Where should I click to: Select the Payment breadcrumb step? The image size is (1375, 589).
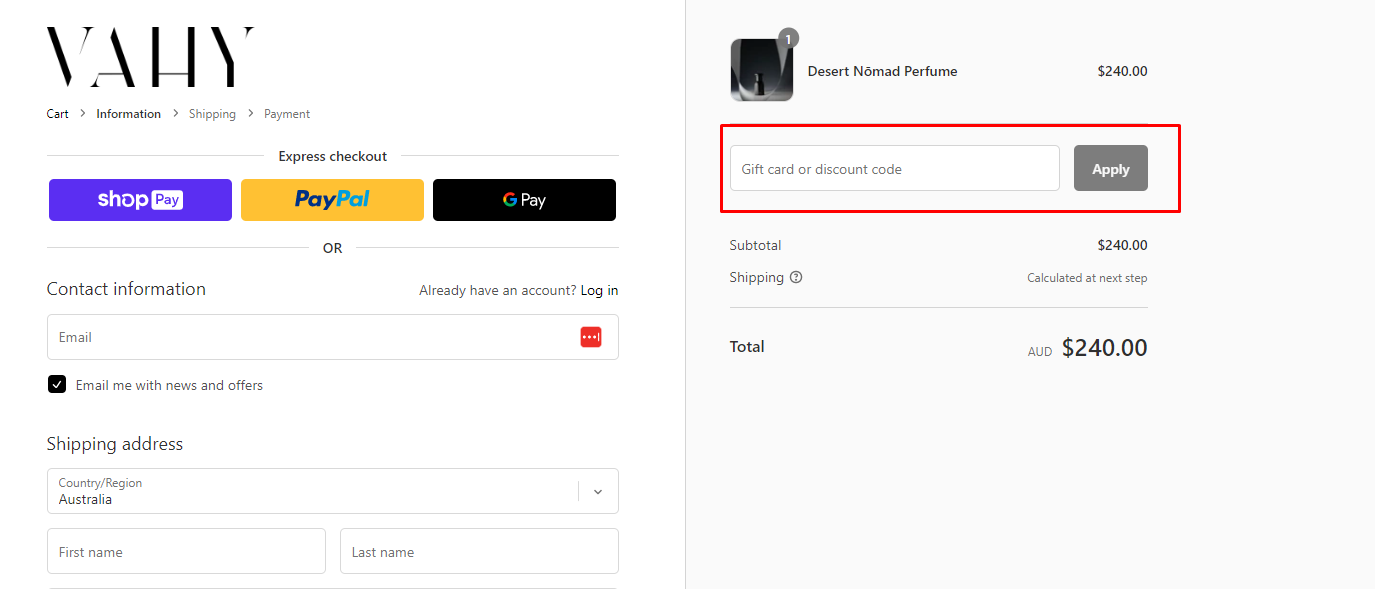coord(287,114)
